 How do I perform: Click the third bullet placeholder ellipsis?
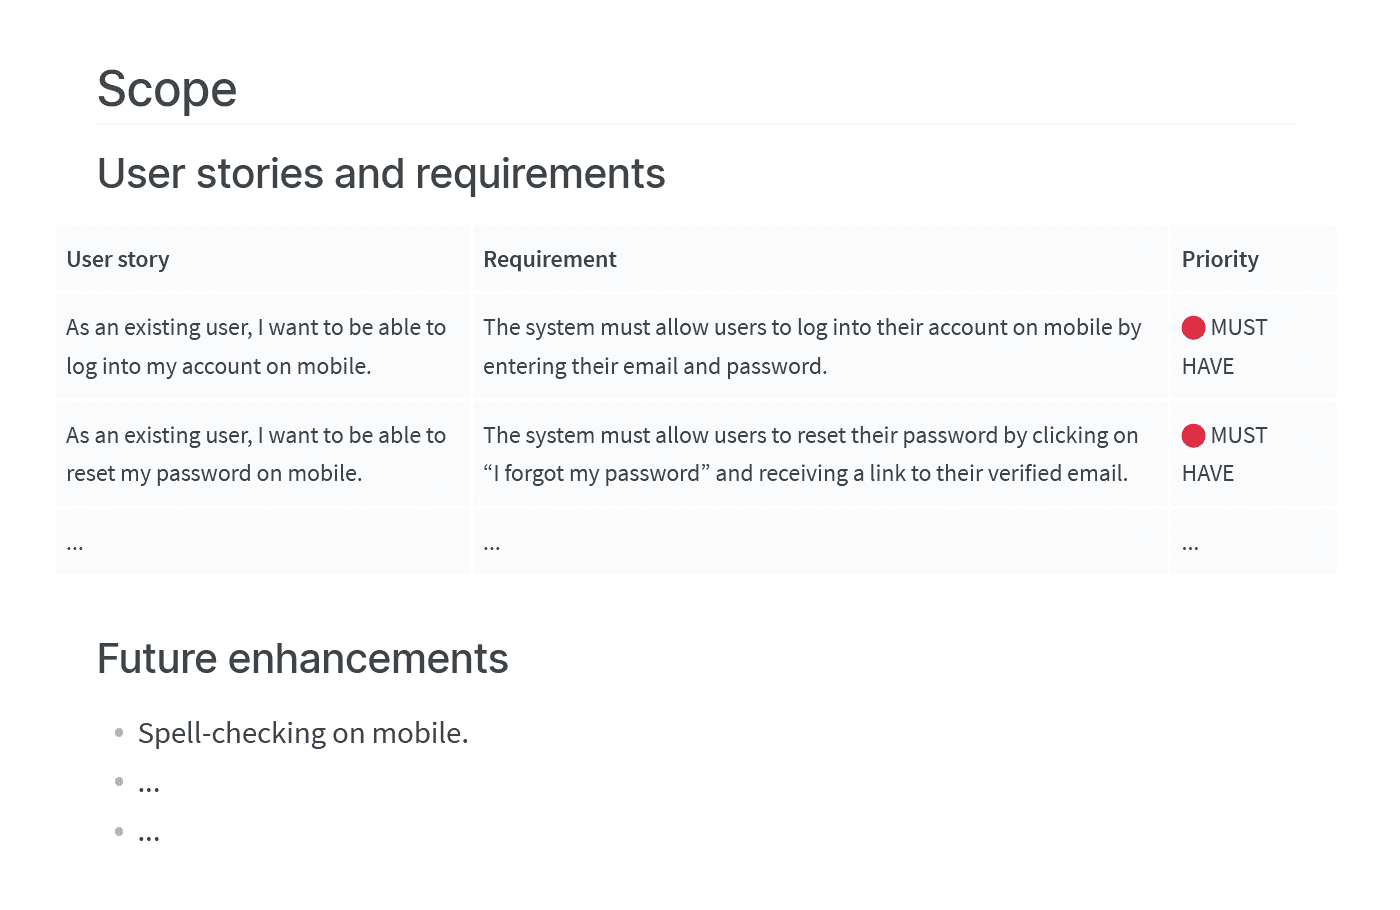click(149, 835)
